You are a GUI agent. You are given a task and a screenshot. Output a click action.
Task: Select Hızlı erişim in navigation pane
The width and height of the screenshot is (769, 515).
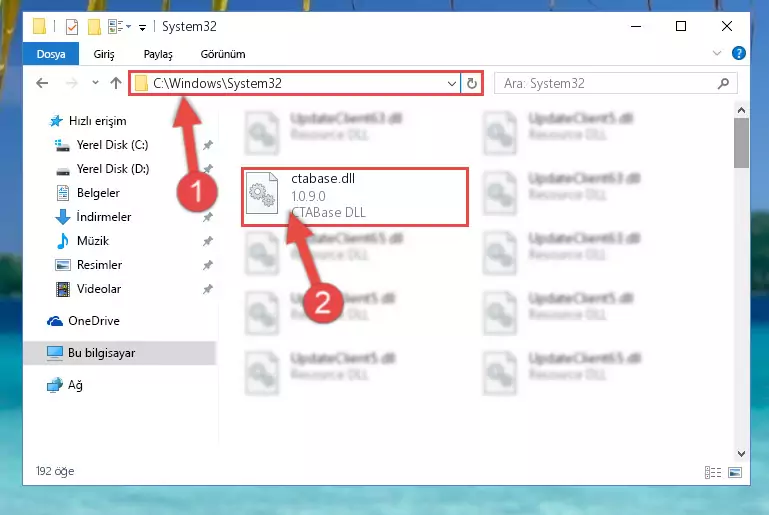(x=97, y=121)
